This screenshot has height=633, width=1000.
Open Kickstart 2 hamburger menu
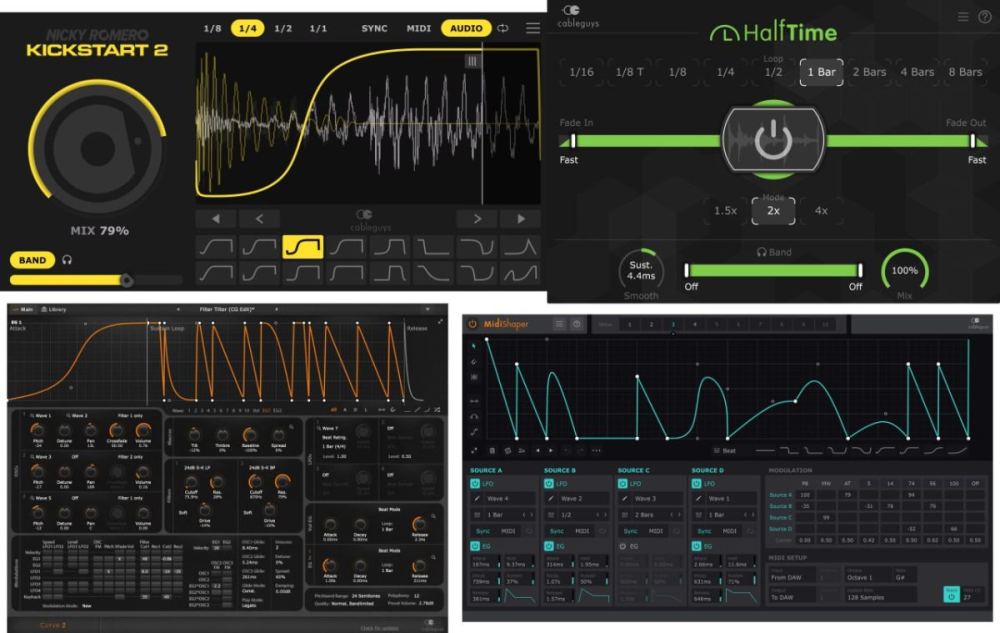[533, 28]
